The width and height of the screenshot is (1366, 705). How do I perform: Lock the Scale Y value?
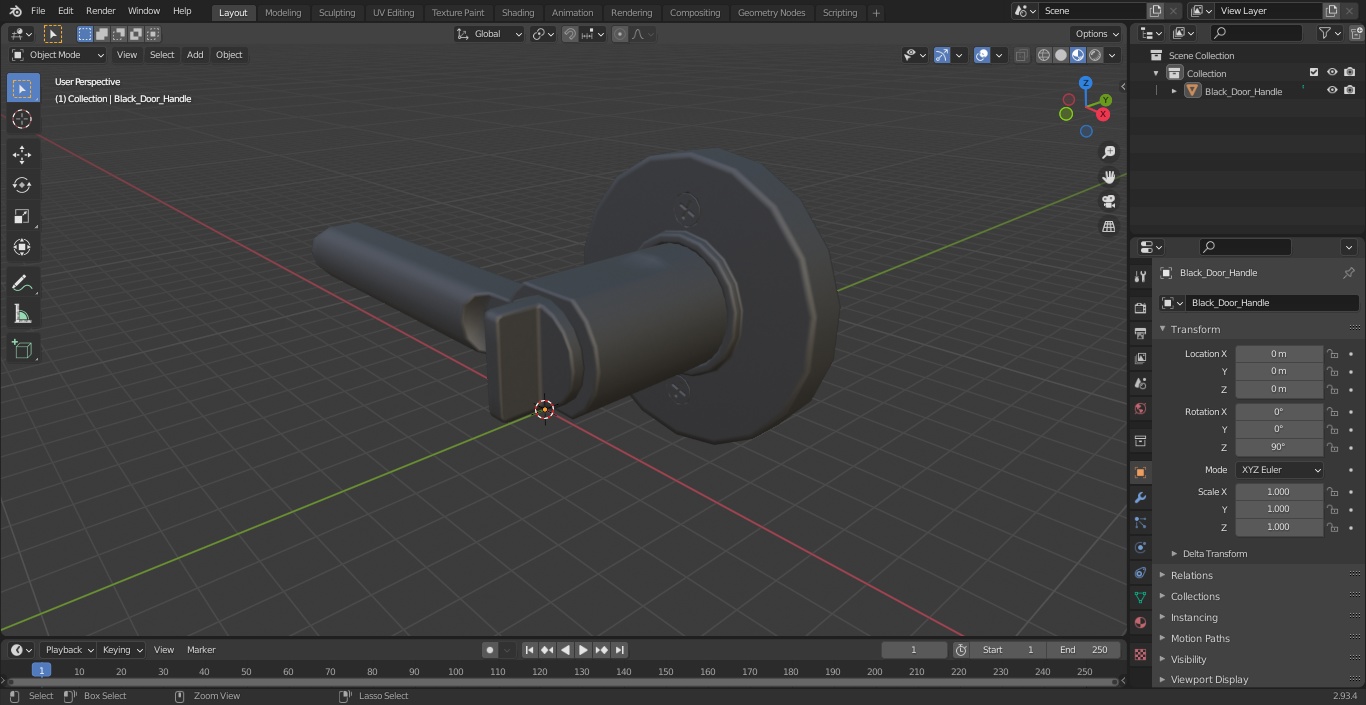[x=1332, y=509]
